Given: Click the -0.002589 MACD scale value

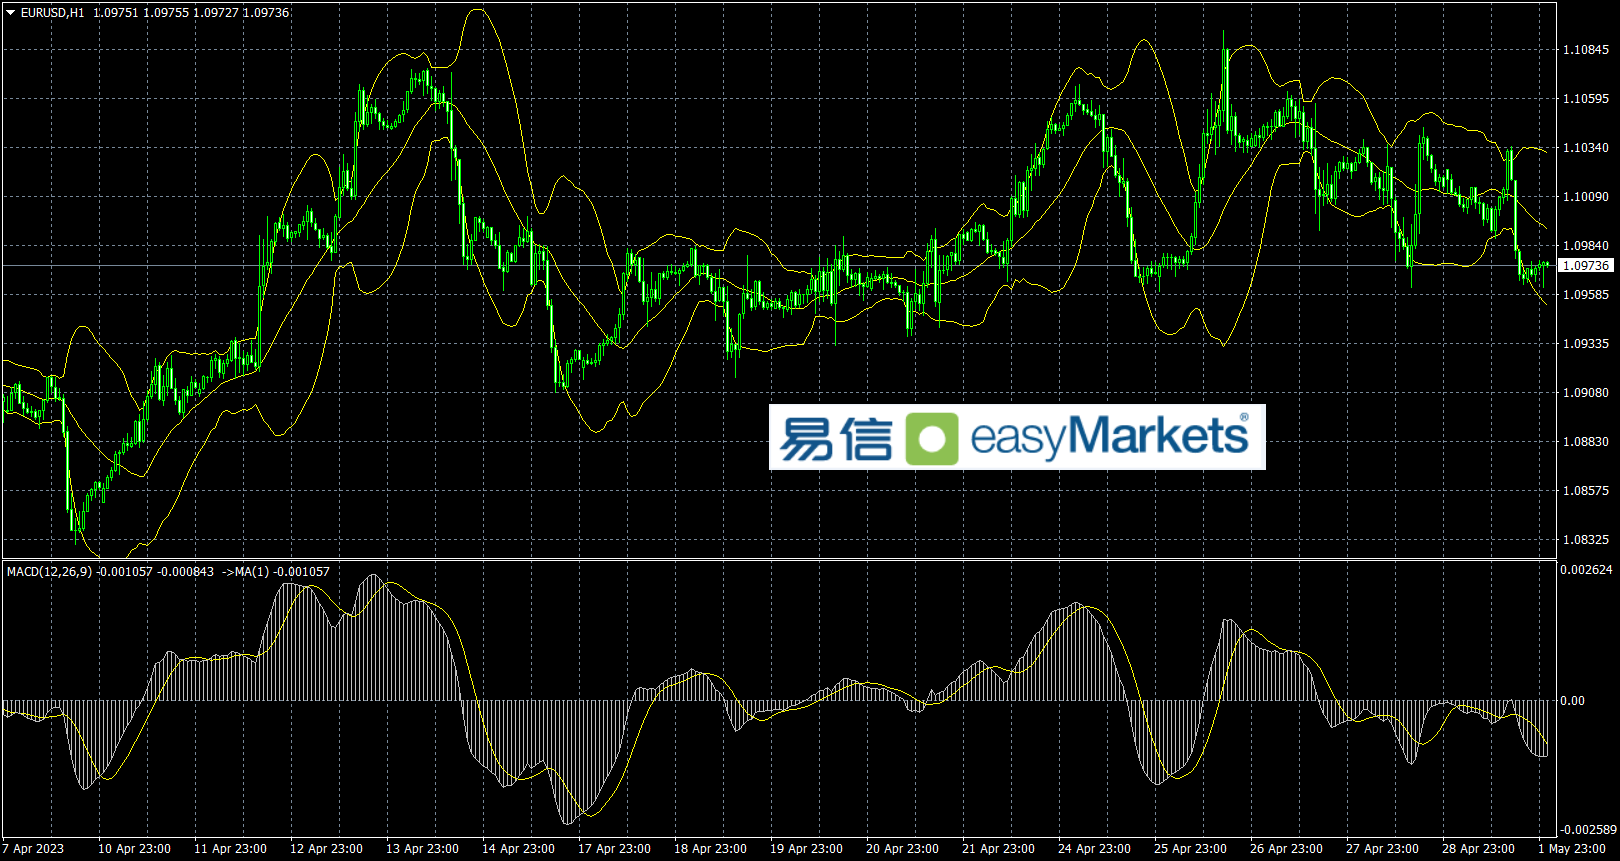Looking at the screenshot, I should 1587,830.
